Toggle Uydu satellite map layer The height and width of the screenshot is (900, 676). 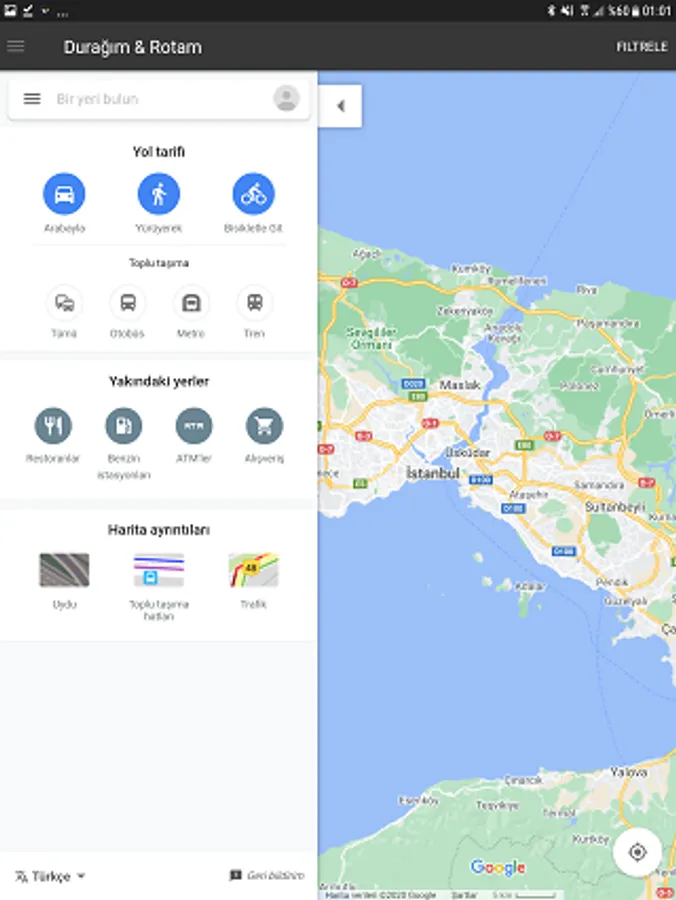tap(64, 570)
